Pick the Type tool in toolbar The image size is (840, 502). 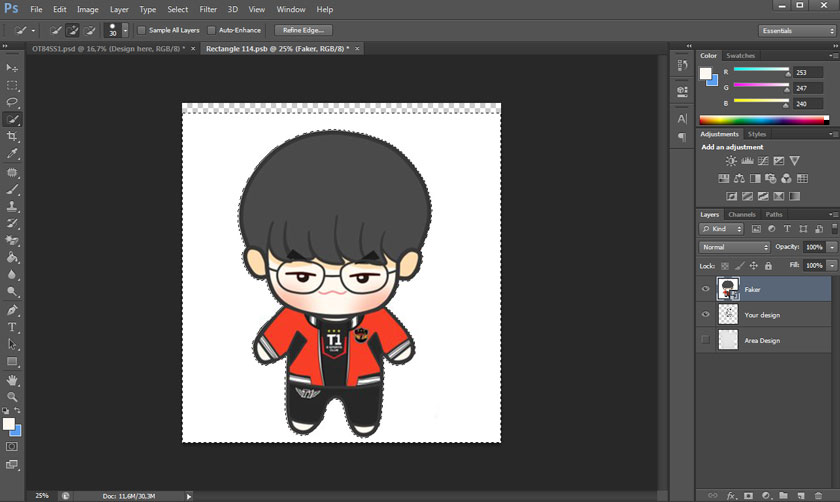[x=13, y=327]
